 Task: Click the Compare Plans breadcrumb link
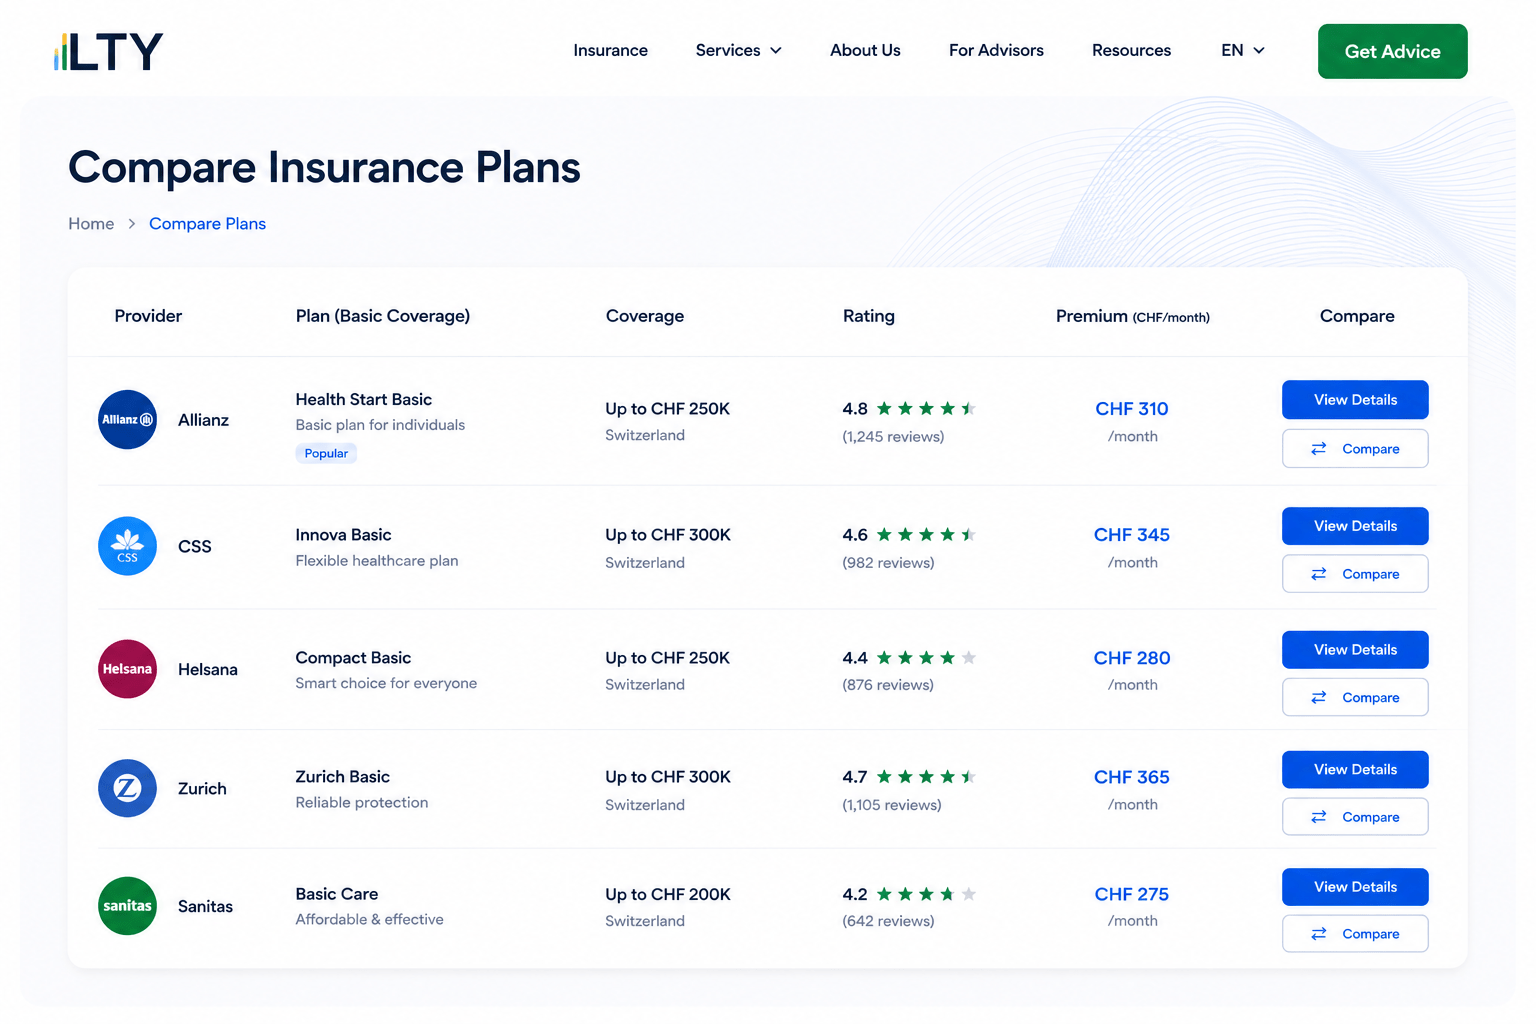click(x=207, y=224)
